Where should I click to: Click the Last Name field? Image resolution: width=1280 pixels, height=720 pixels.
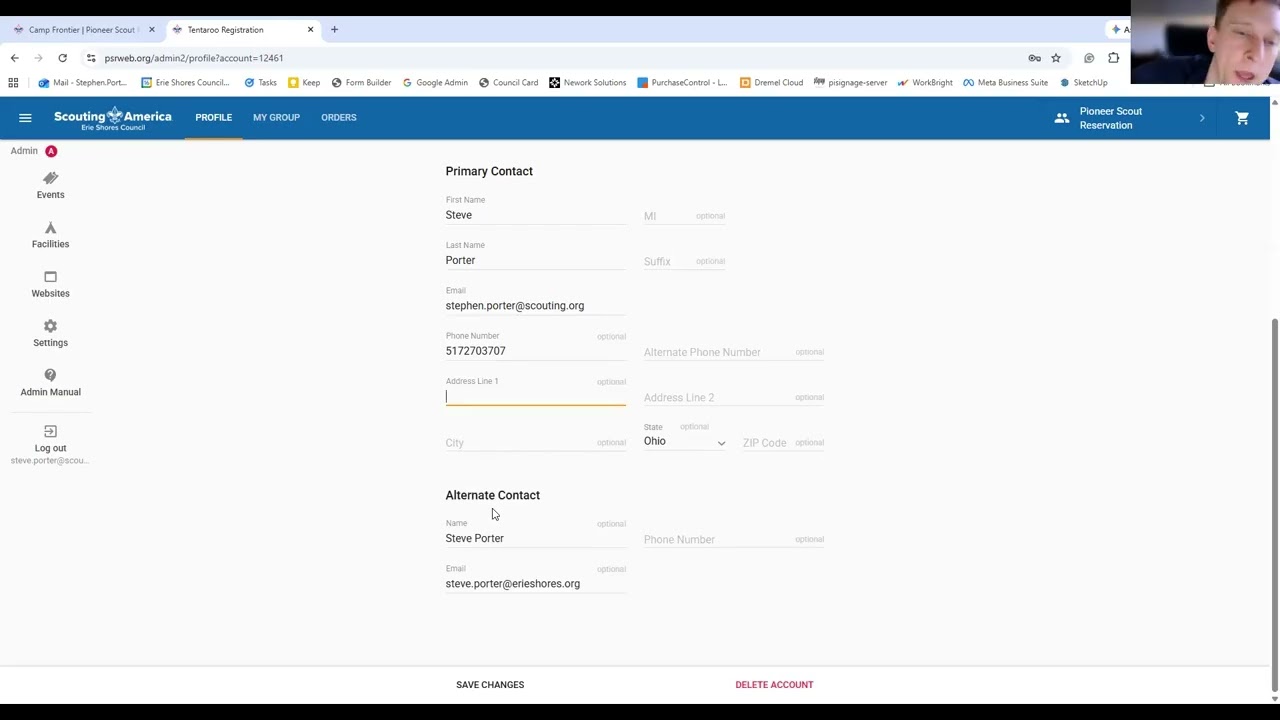[535, 260]
